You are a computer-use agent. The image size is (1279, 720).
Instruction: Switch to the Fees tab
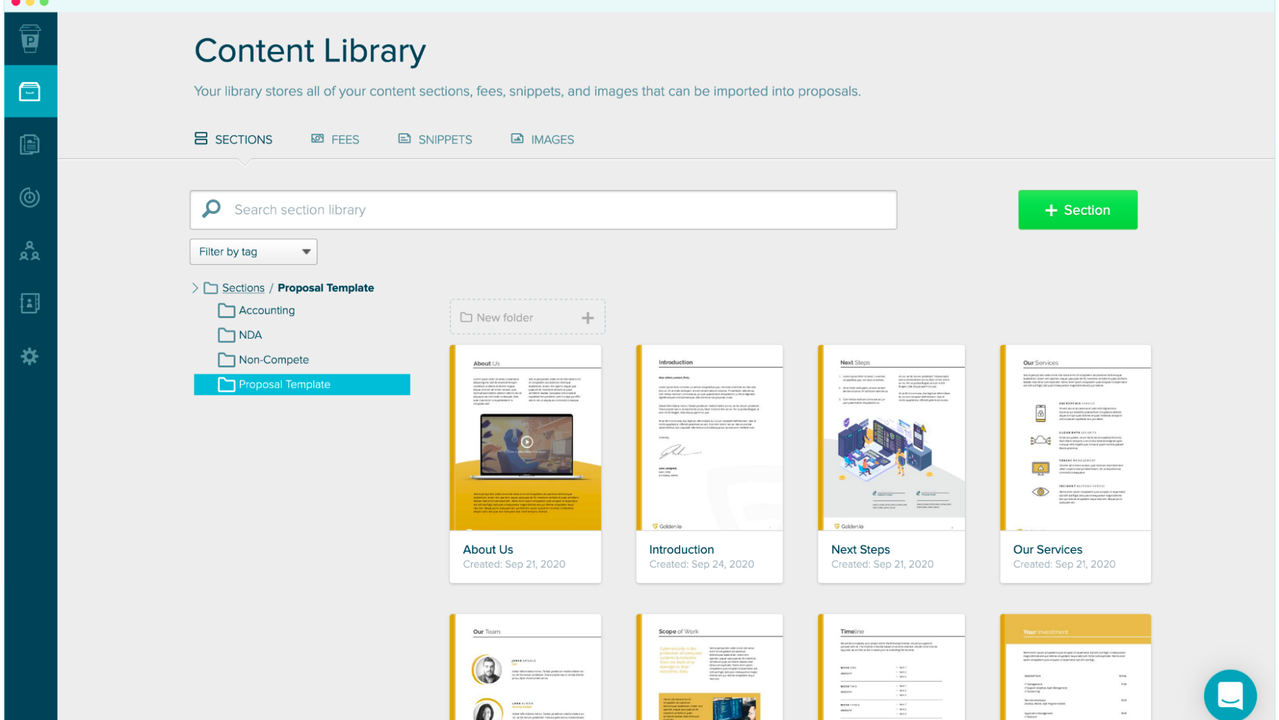coord(335,139)
